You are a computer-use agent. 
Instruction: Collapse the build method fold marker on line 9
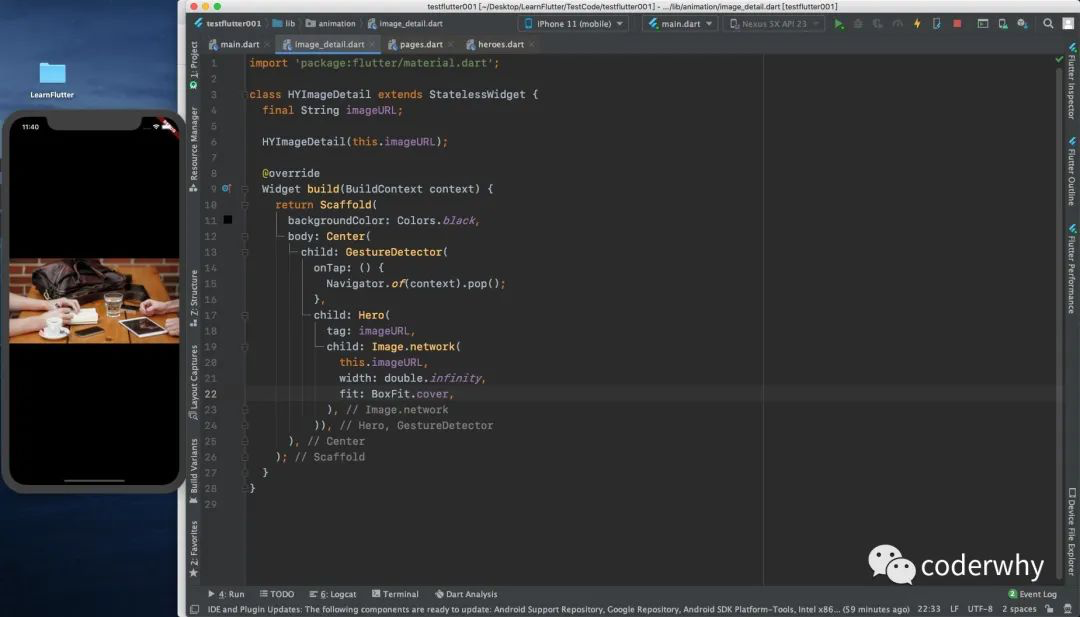(244, 189)
